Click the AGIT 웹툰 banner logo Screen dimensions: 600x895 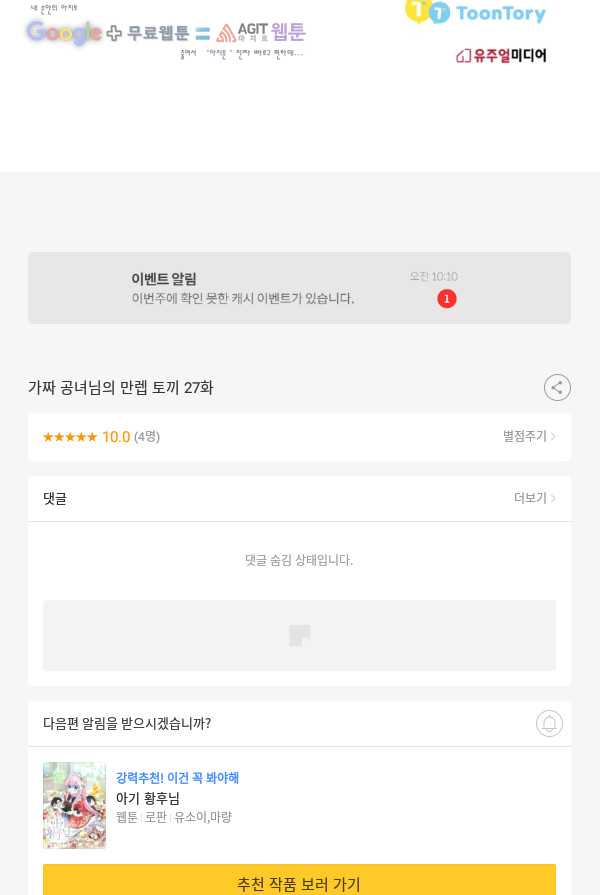click(x=261, y=33)
